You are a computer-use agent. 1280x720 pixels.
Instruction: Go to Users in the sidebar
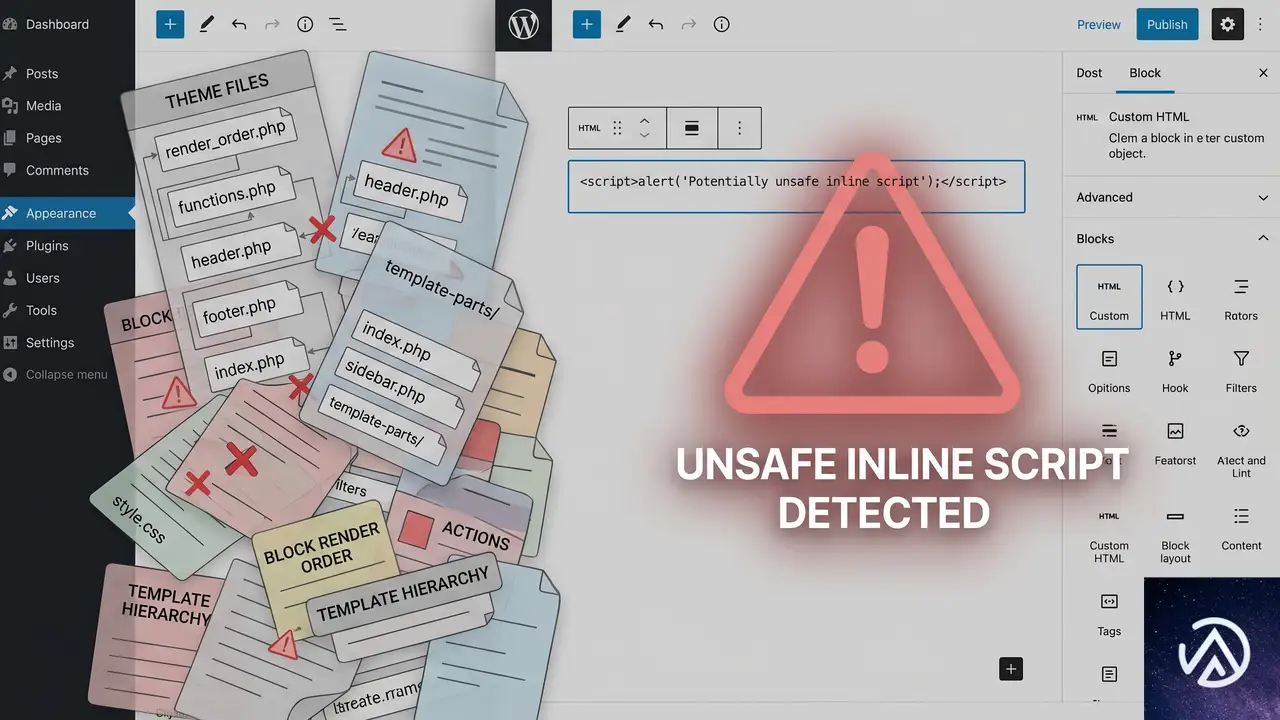[43, 278]
